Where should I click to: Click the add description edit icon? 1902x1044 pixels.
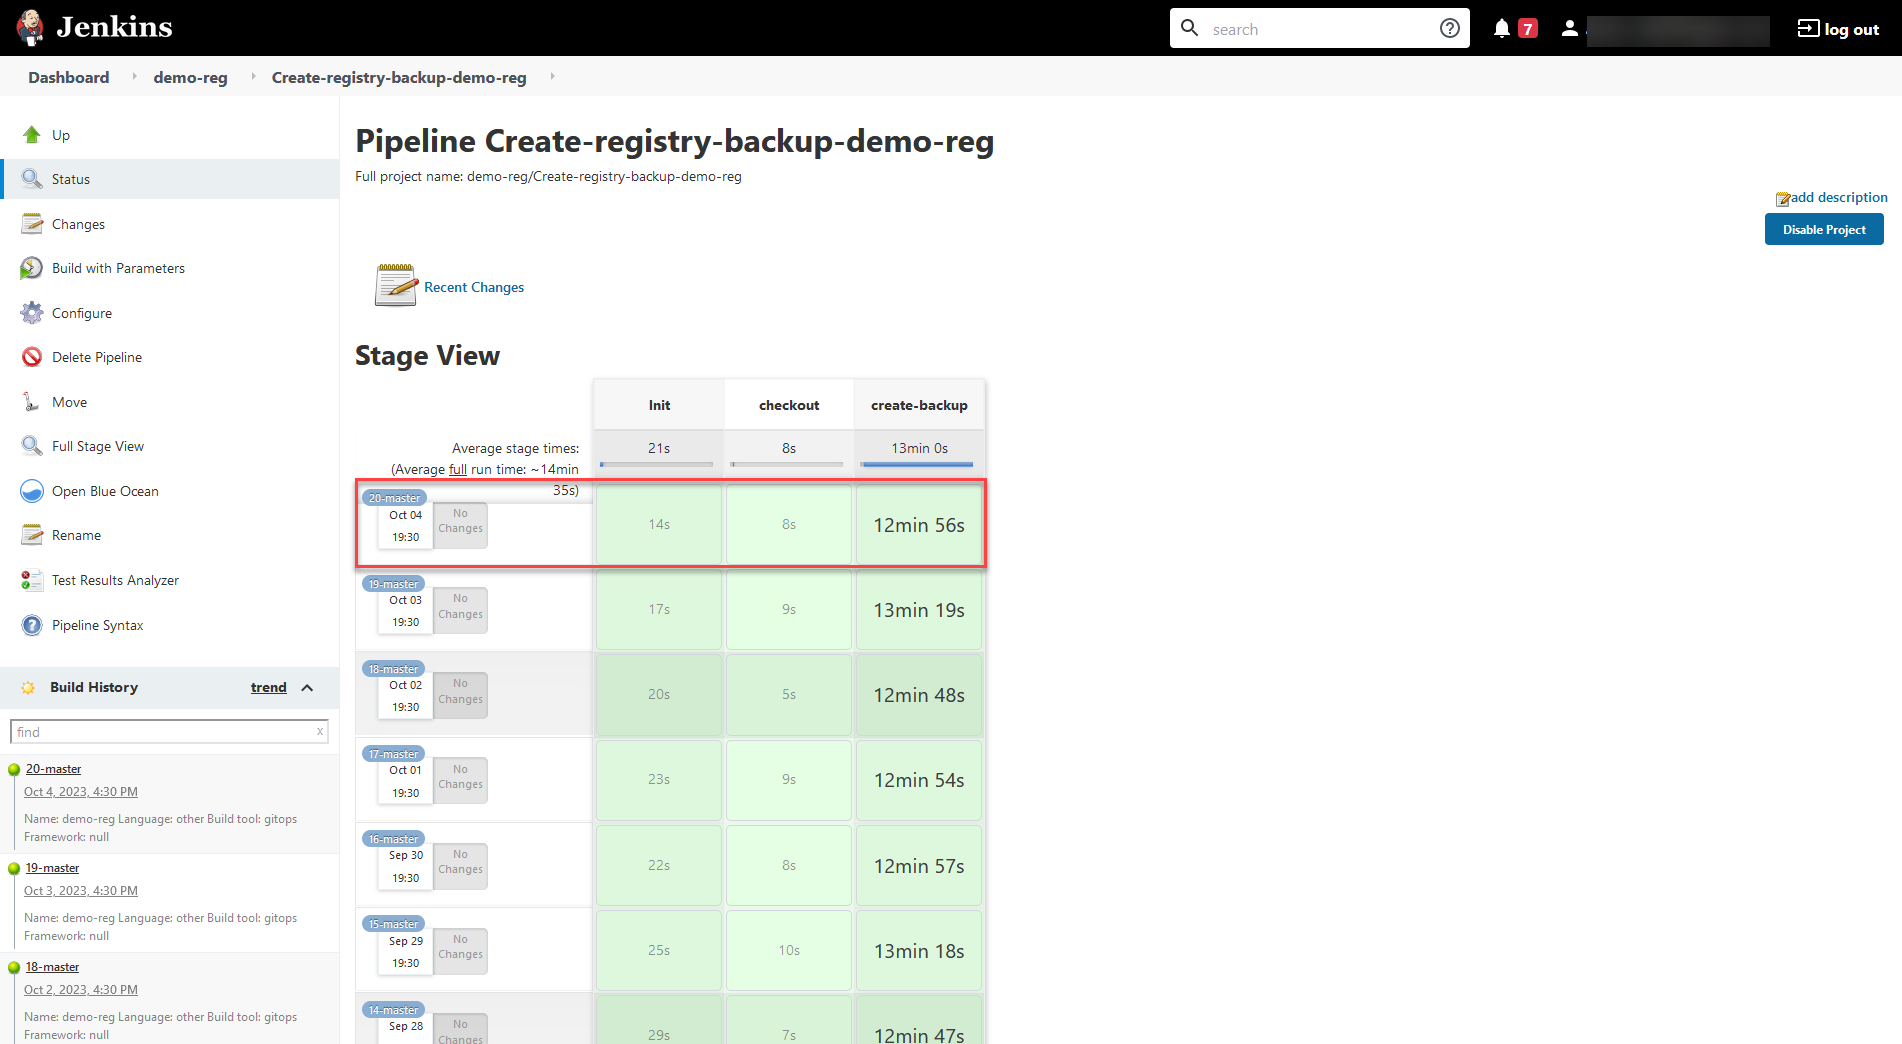pyautogui.click(x=1782, y=199)
